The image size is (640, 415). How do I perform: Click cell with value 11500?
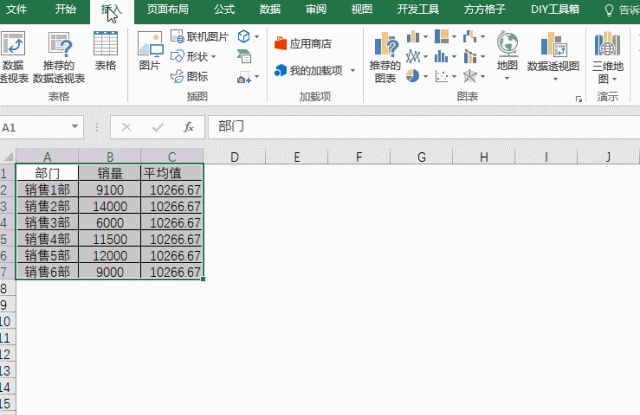110,239
